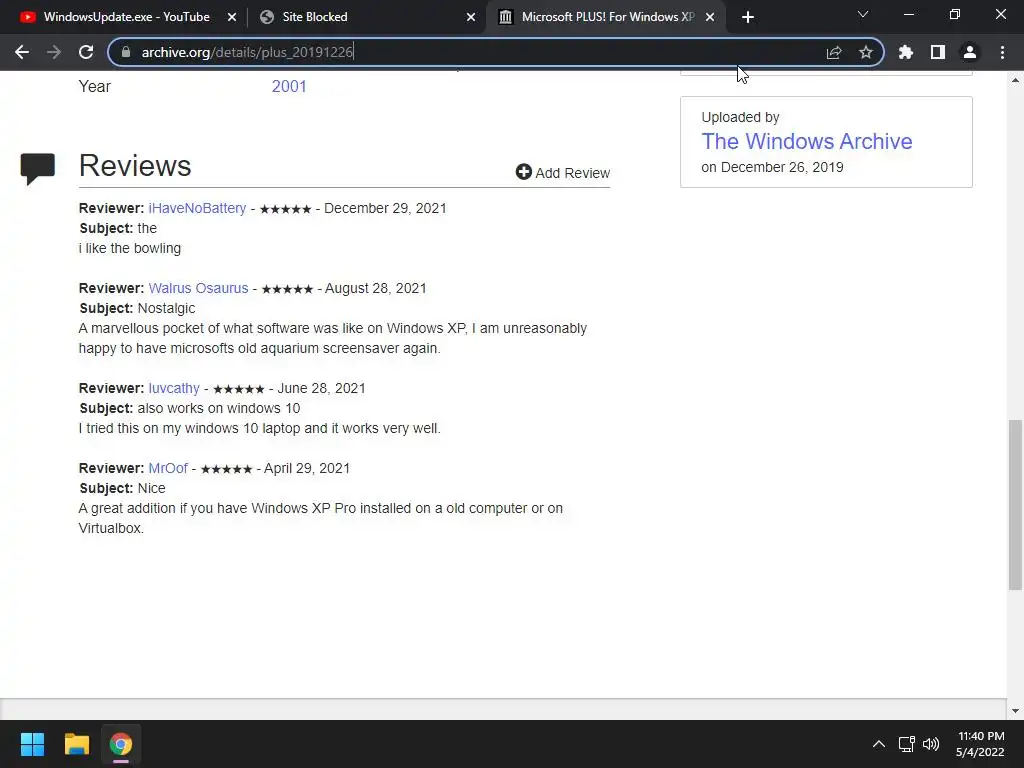
Task: Open reviewer MrOof profile
Action: (x=168, y=468)
